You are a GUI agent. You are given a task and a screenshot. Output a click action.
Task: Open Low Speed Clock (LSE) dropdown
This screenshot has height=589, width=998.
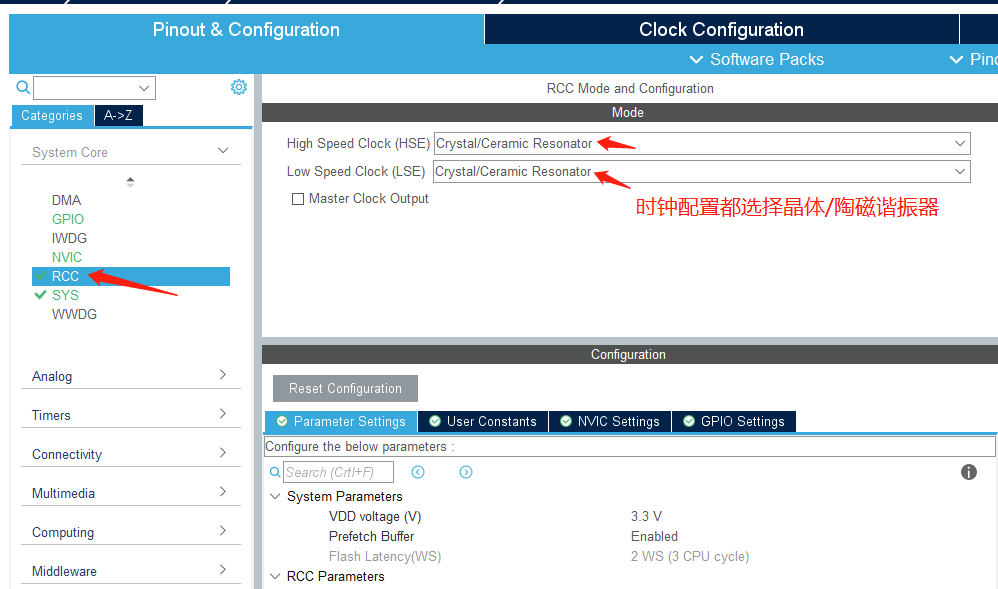coord(702,171)
